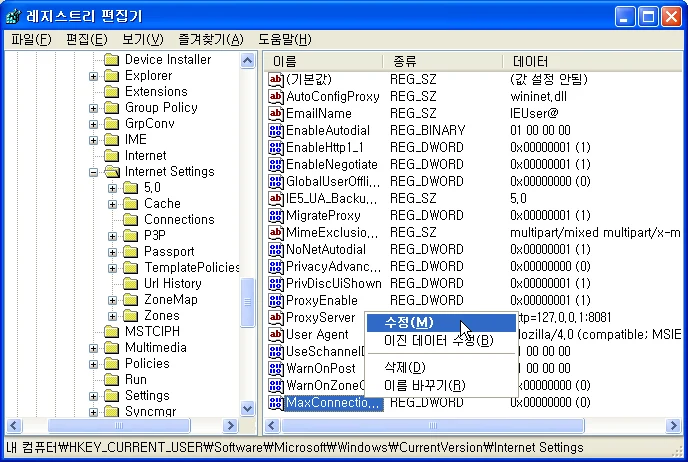Click the PrivDiscUiShown DWORD icon
The image size is (688, 462).
[x=276, y=283]
